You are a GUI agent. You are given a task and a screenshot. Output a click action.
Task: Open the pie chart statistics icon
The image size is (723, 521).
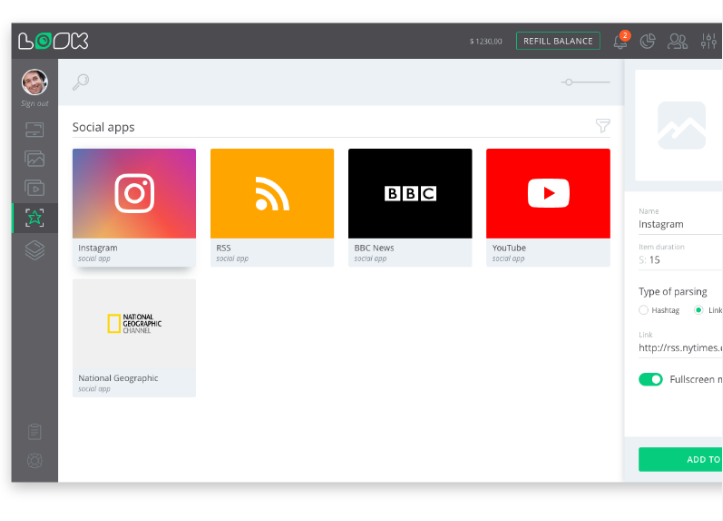tap(648, 41)
